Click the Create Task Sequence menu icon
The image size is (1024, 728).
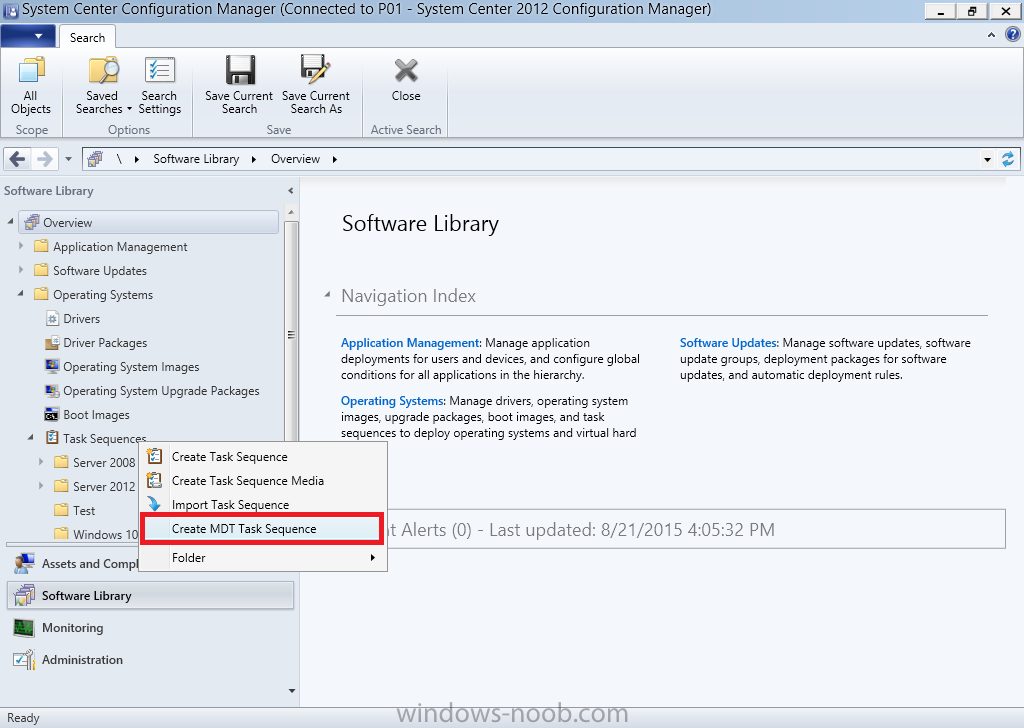click(155, 456)
